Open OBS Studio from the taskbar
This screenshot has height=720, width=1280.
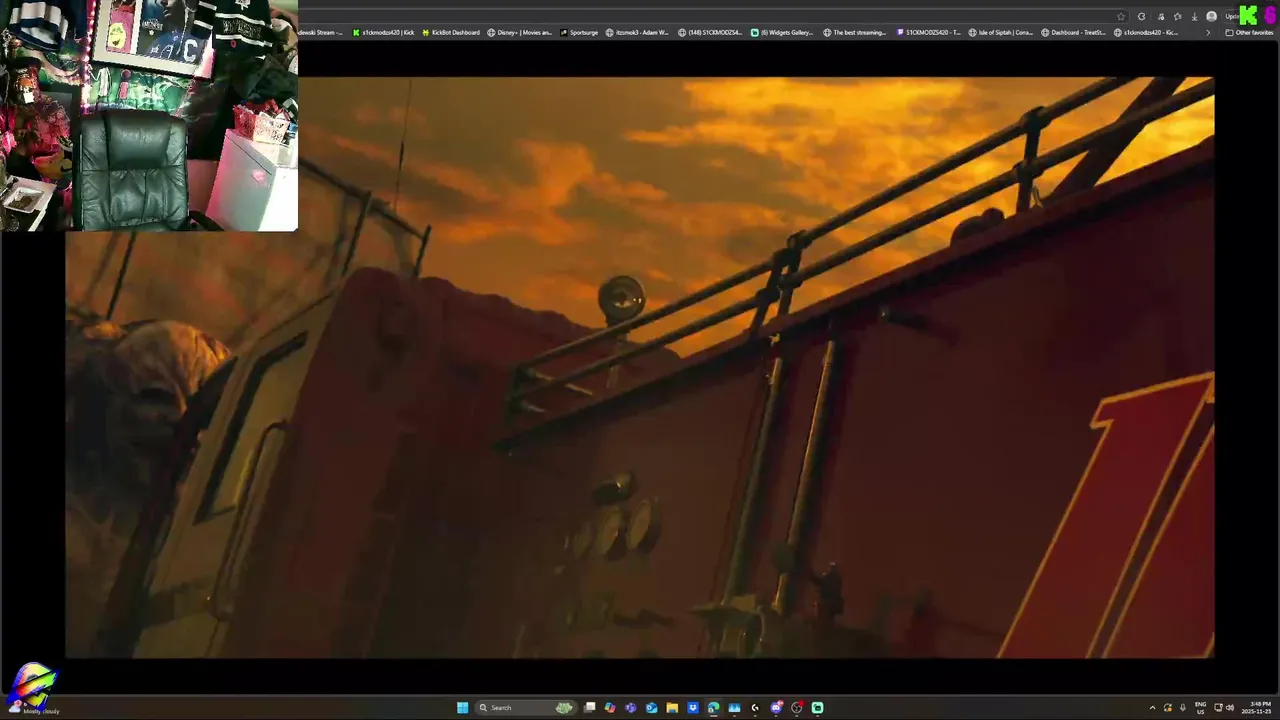(797, 707)
